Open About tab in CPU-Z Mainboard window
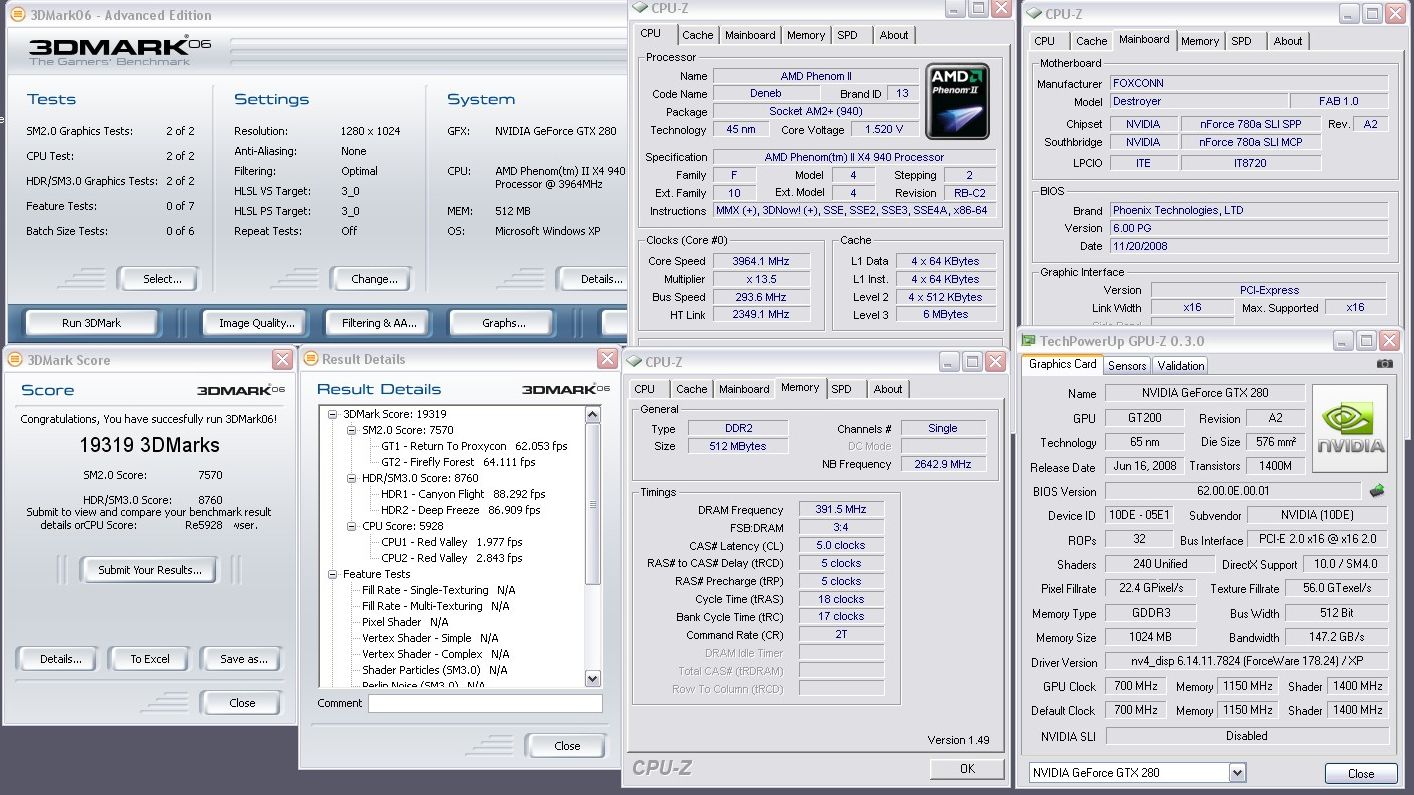This screenshot has width=1414, height=795. point(1287,41)
